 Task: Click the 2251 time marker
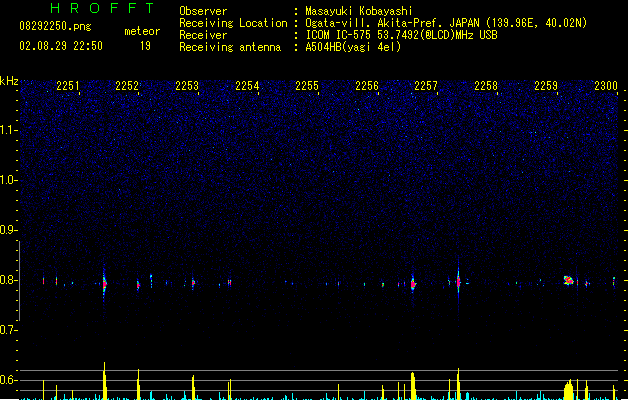[67, 86]
